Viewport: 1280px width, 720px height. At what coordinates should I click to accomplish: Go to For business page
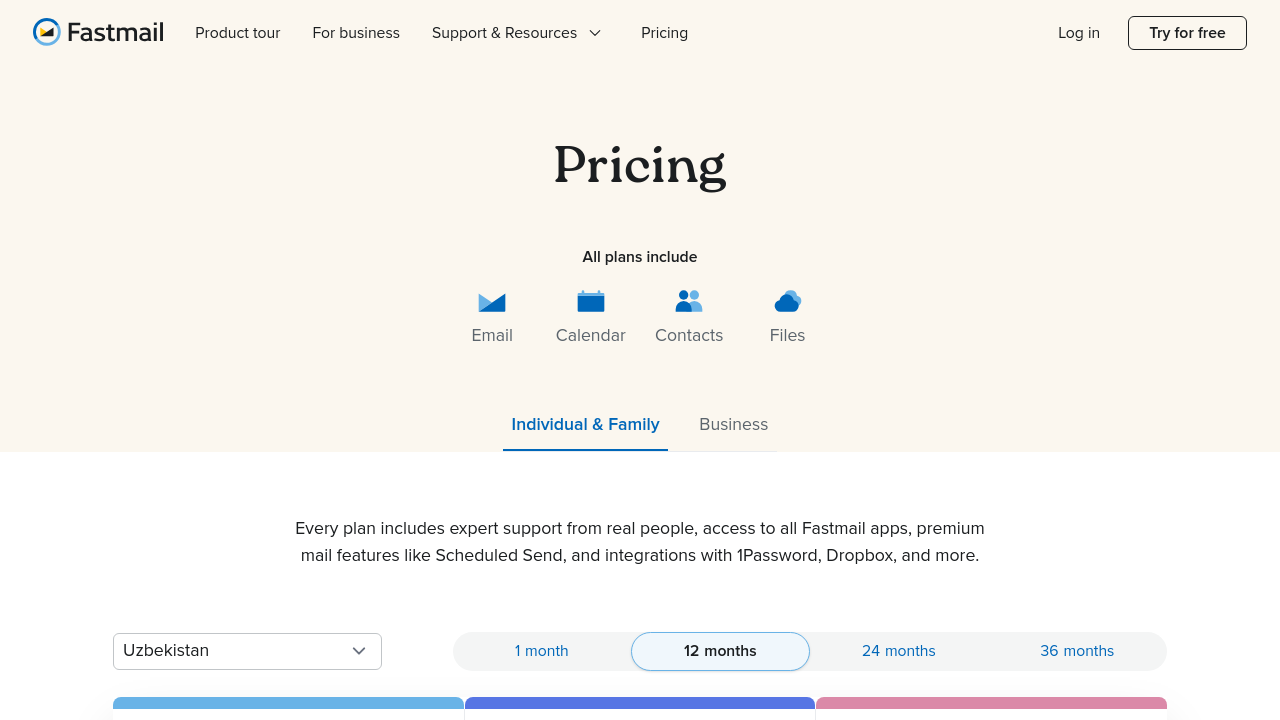click(356, 33)
